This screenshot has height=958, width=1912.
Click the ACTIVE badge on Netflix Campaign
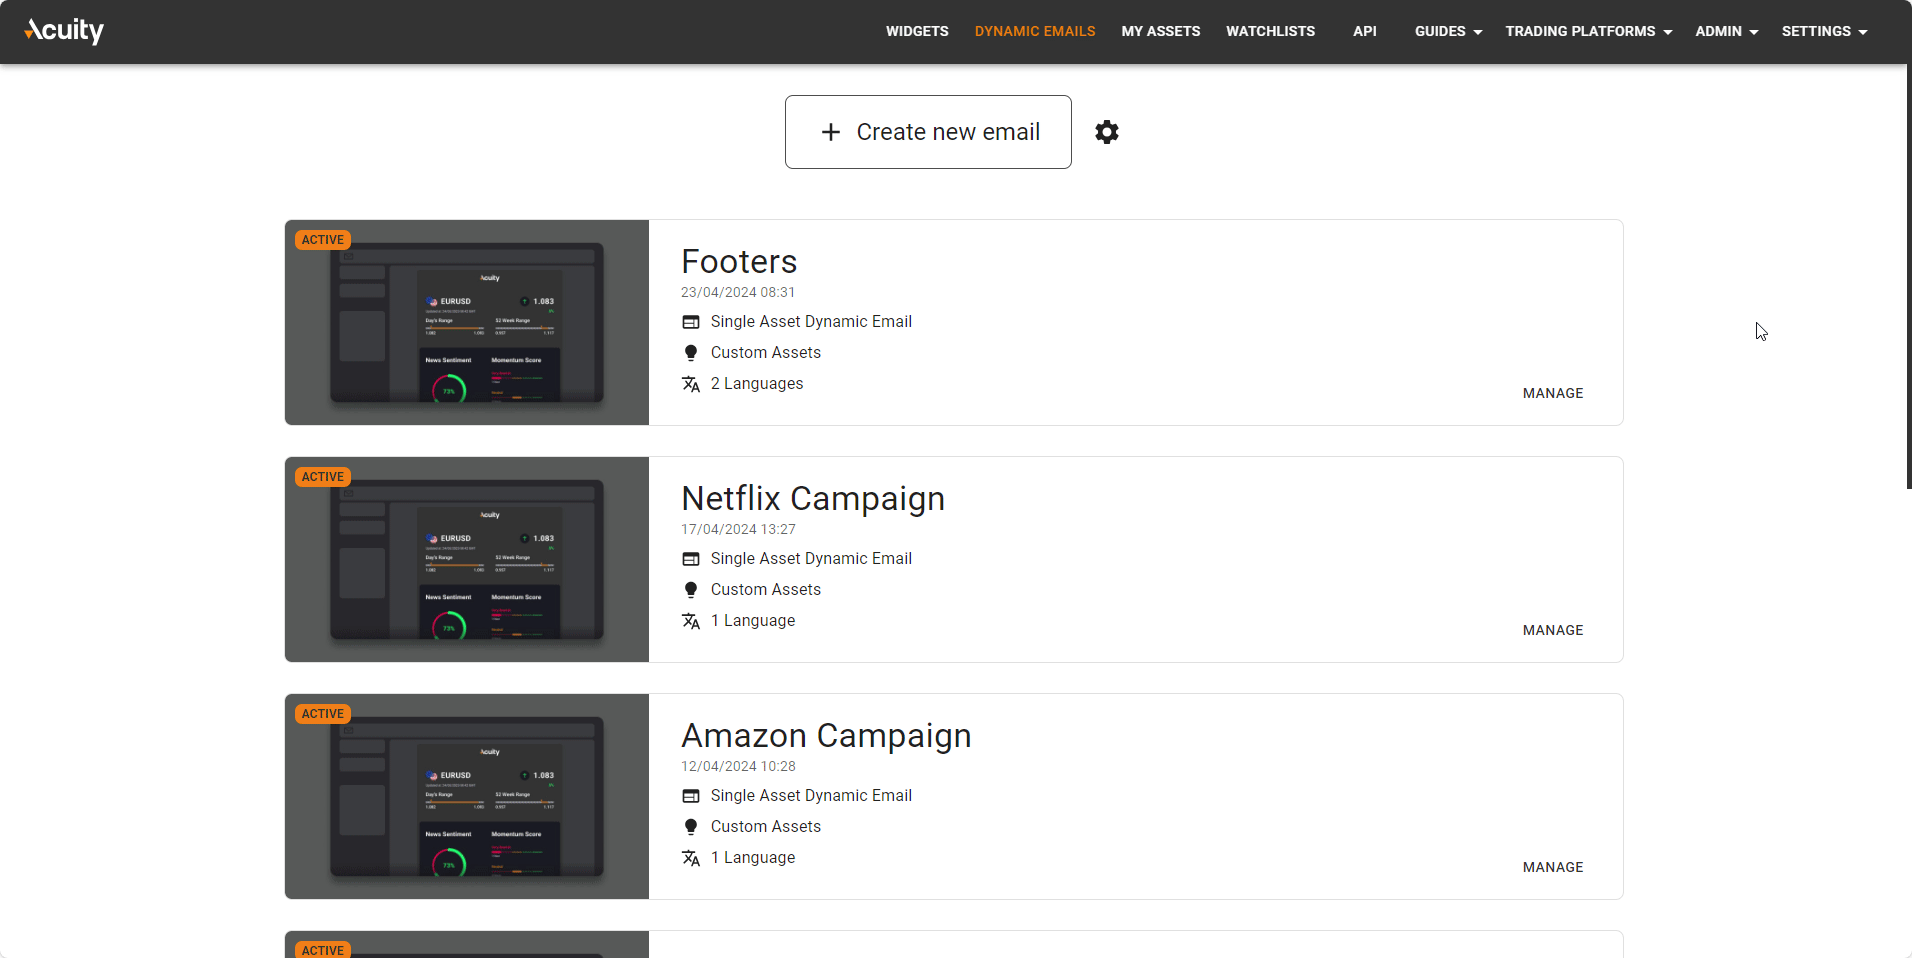323,477
